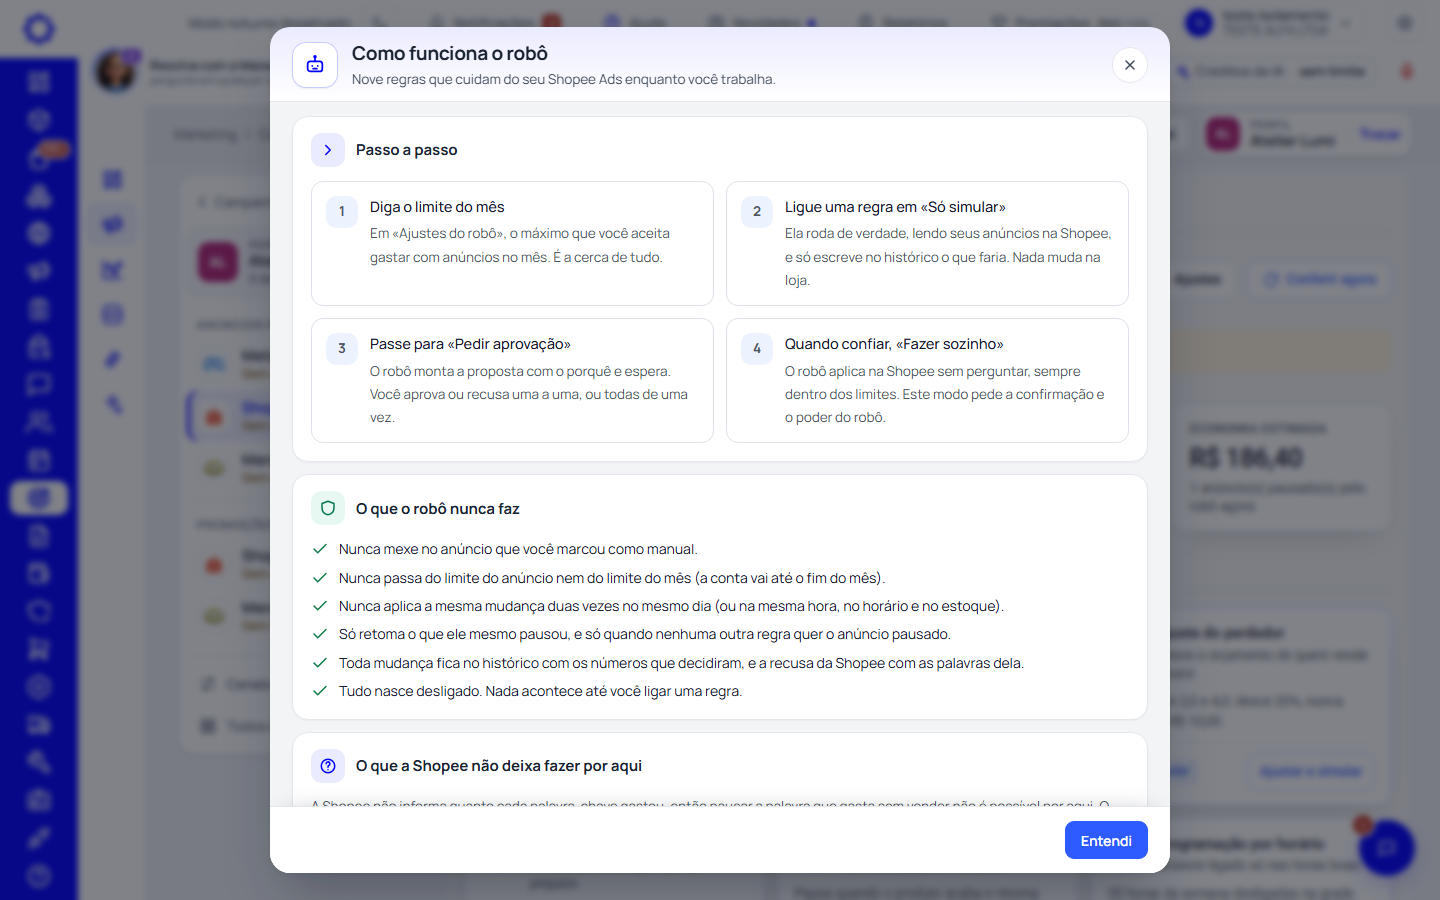Click the checkmark beside 'Toda mudança fica no histórico'
This screenshot has height=900, width=1440.
click(320, 663)
